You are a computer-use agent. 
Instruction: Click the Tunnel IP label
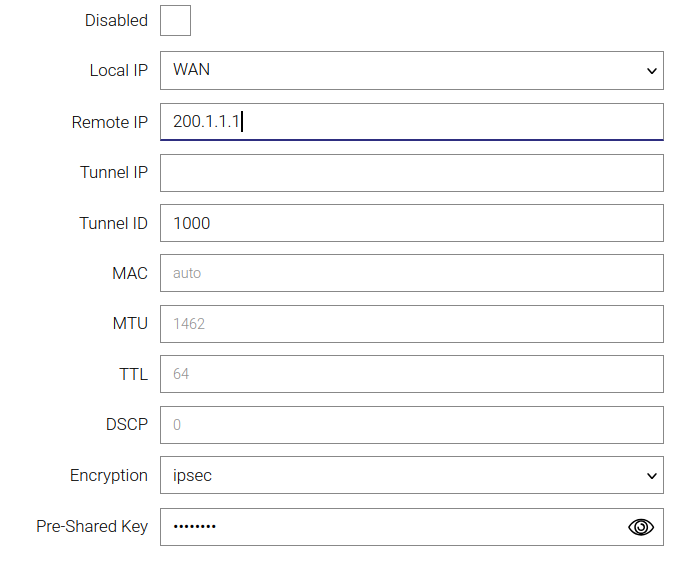click(x=113, y=173)
